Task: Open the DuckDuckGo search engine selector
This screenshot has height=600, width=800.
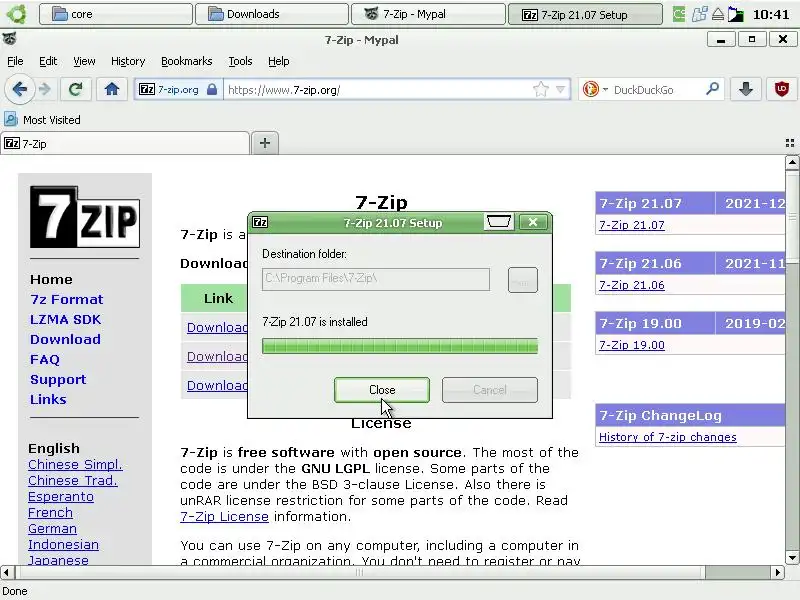Action: coord(595,90)
